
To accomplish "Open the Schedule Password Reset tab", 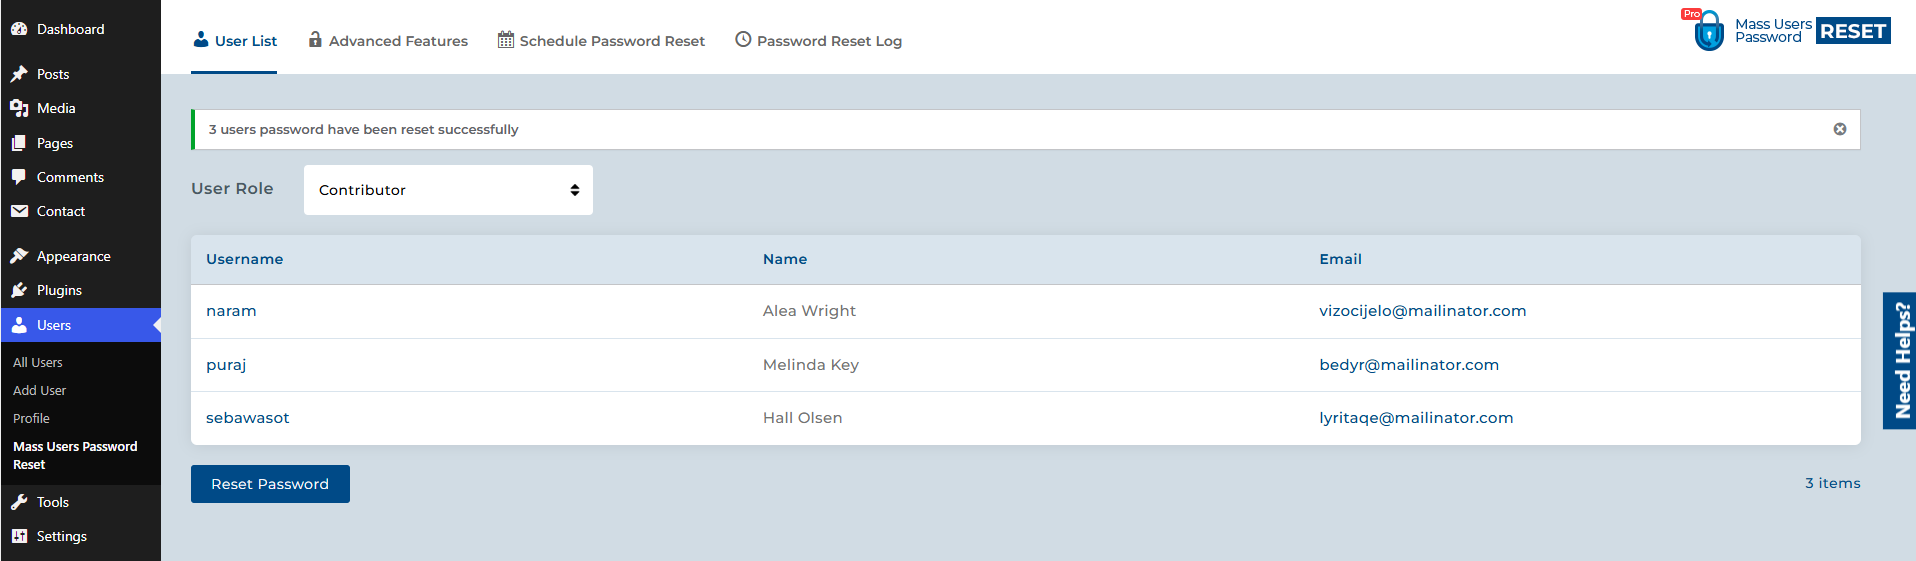I will click(x=601, y=41).
